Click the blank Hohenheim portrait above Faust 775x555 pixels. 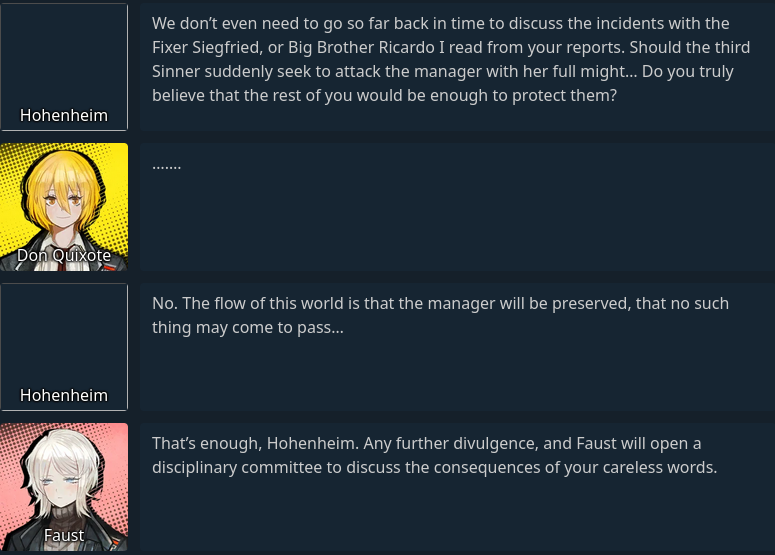point(64,335)
